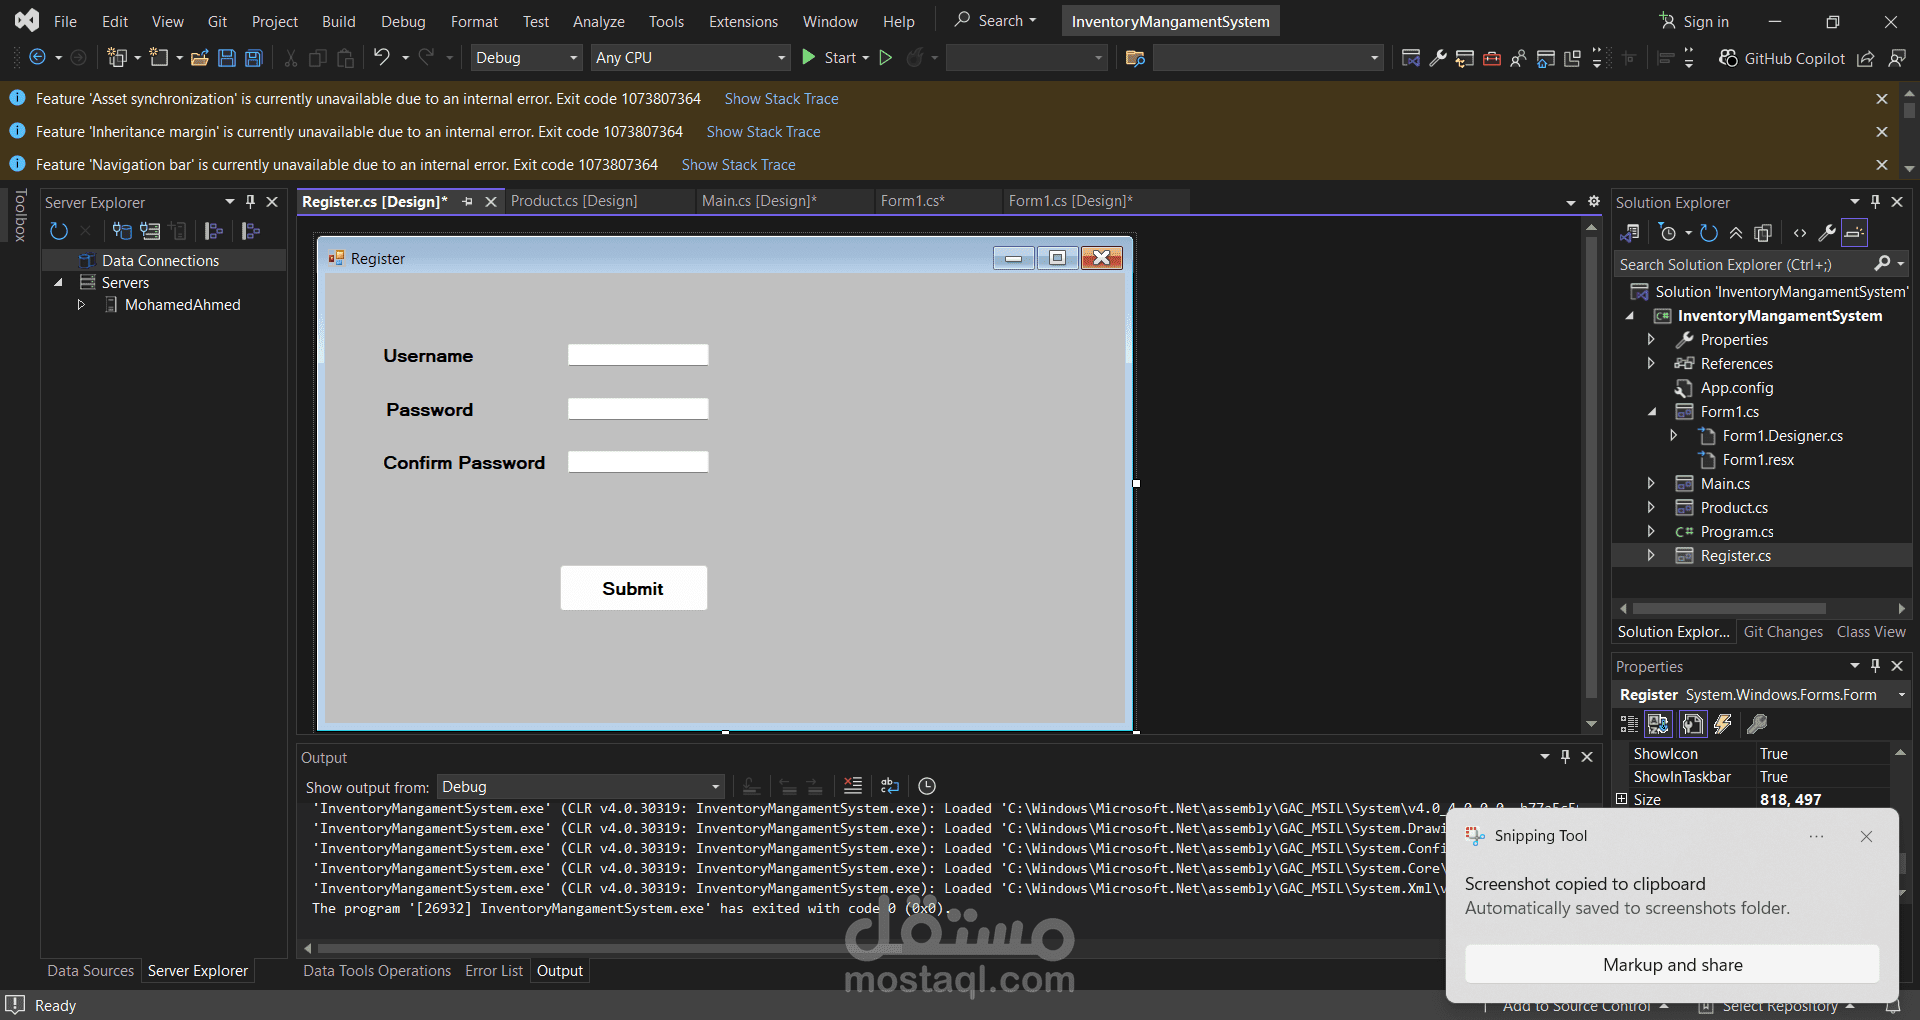This screenshot has width=1920, height=1020.
Task: Click the Connect to Database icon in Server Explorer
Action: pos(122,231)
